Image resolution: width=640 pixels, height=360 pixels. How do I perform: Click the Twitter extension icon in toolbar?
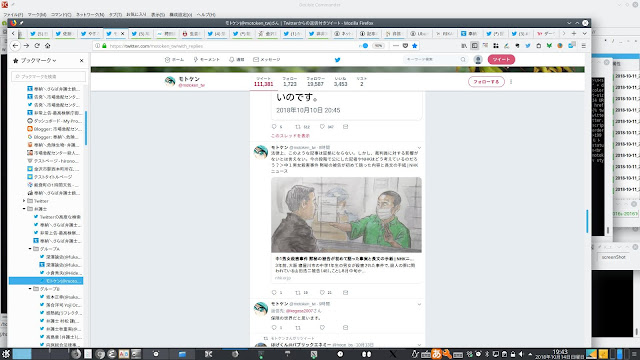[x=528, y=46]
